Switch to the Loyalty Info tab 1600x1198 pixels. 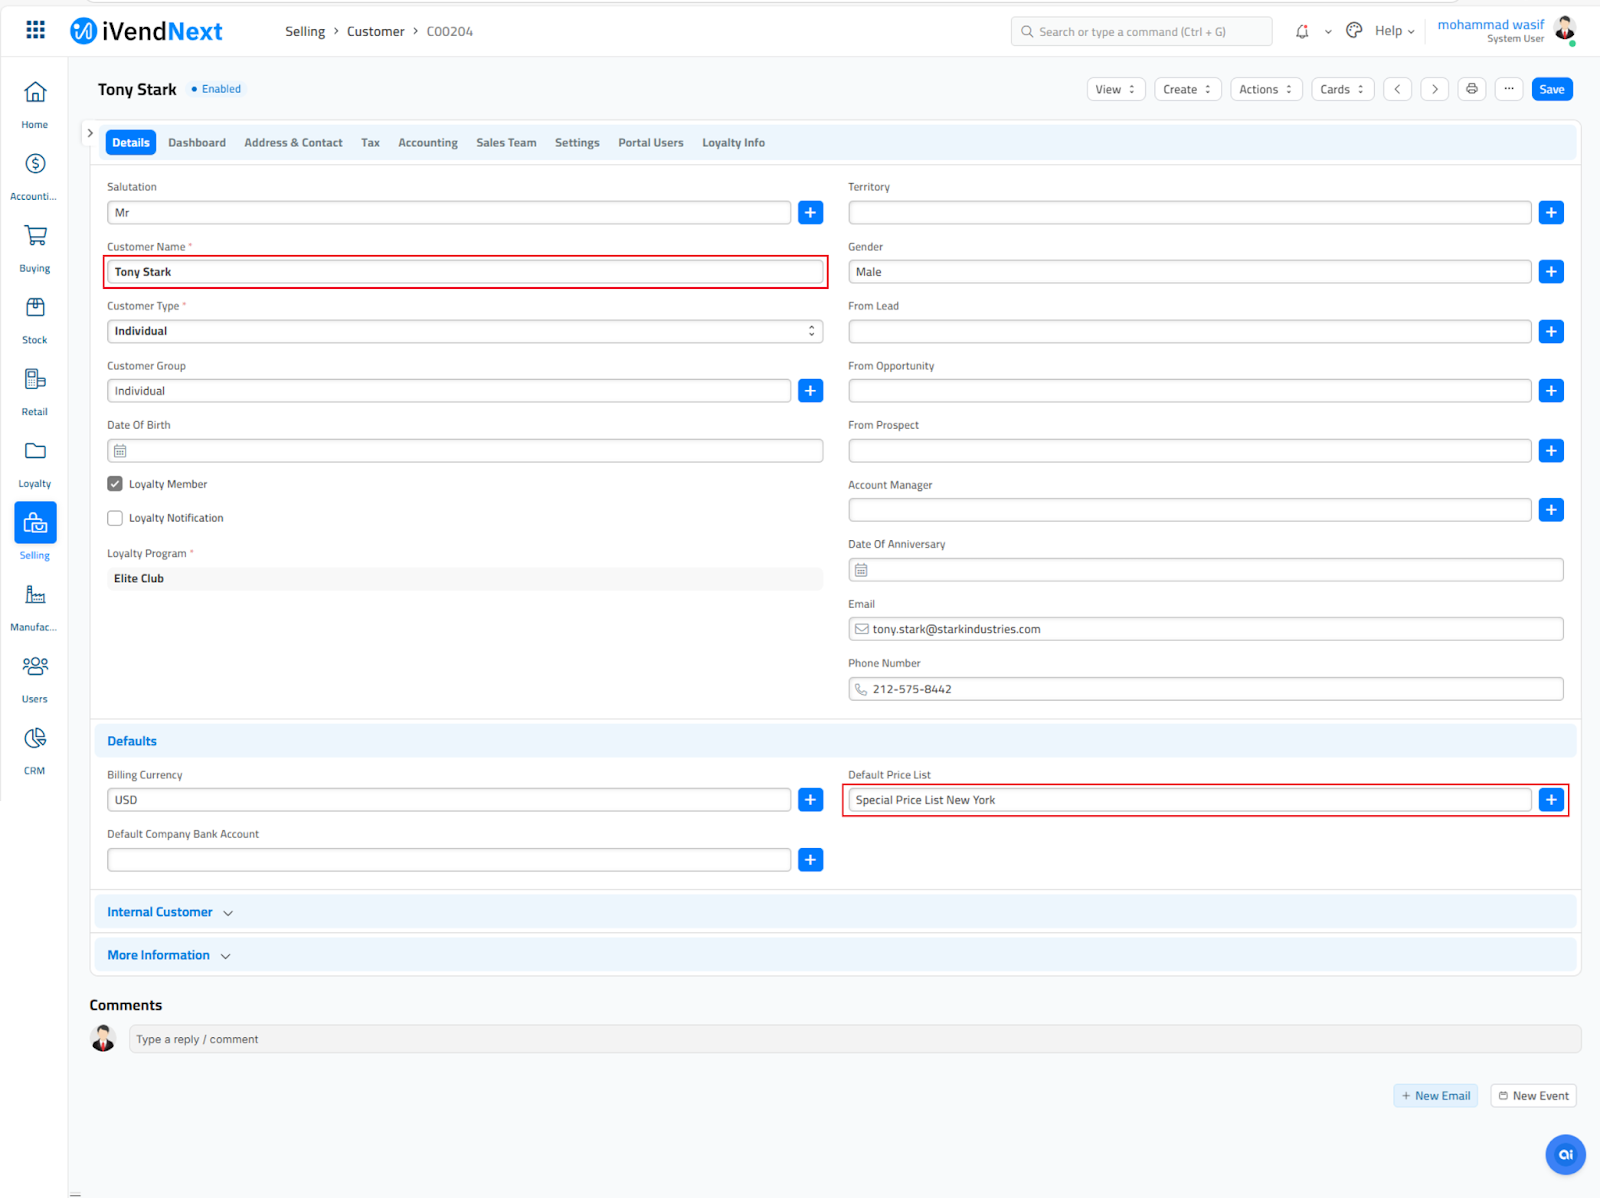click(733, 143)
